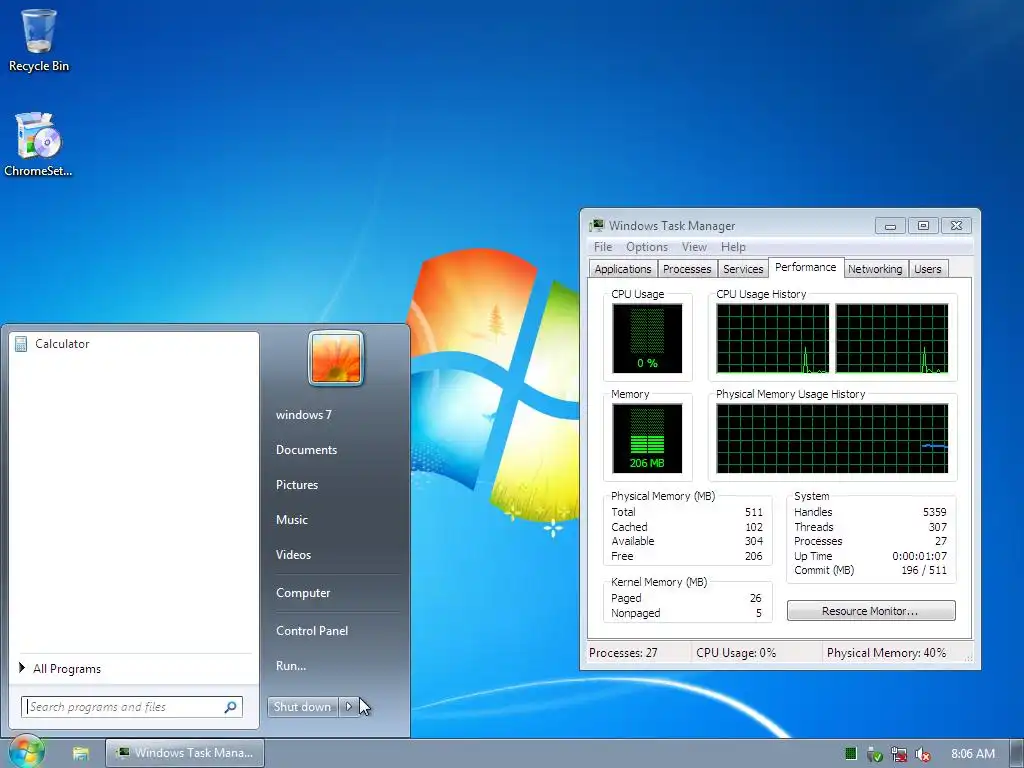Click the Threads value 307
The height and width of the screenshot is (768, 1024).
tap(938, 527)
